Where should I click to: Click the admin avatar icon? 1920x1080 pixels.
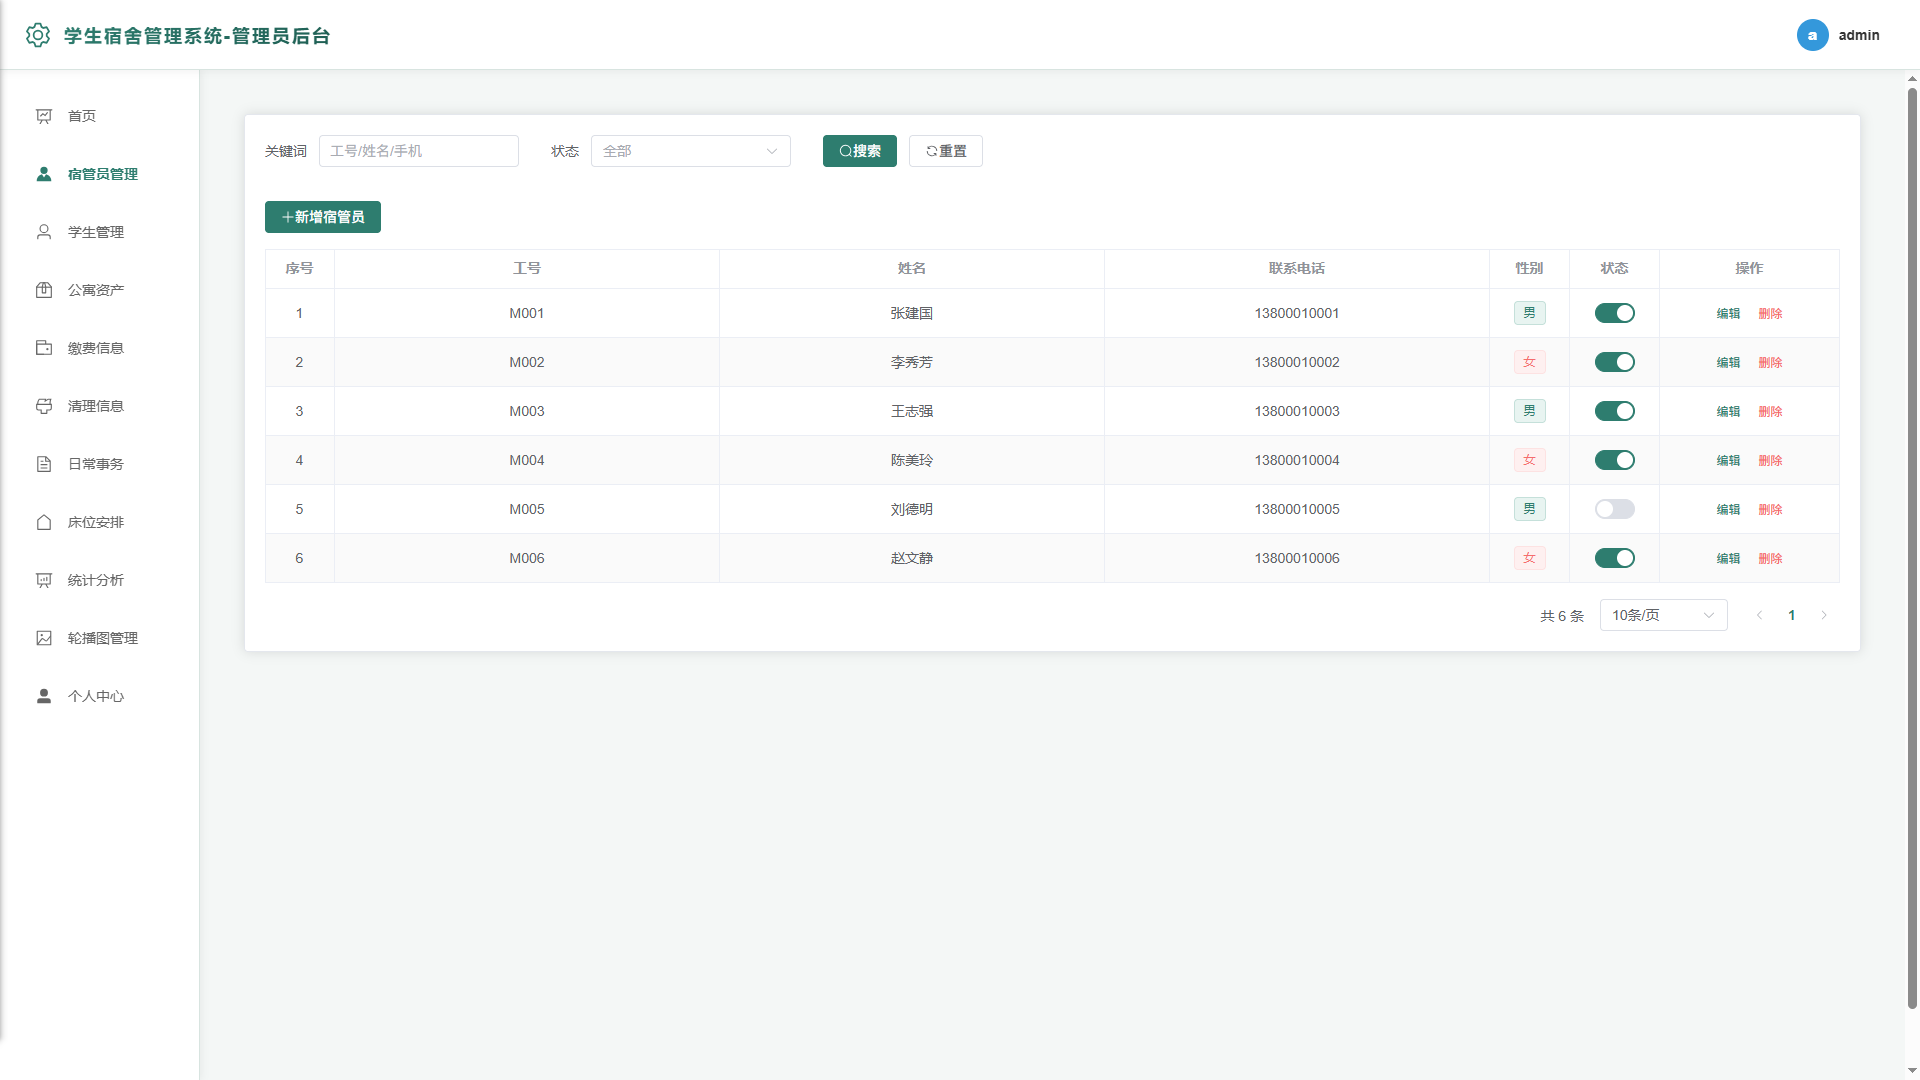[1812, 35]
